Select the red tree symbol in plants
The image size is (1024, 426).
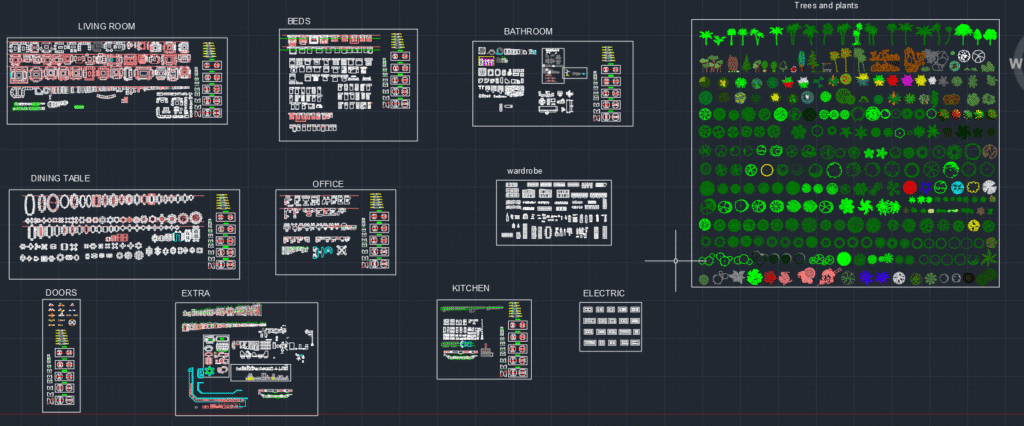click(910, 188)
